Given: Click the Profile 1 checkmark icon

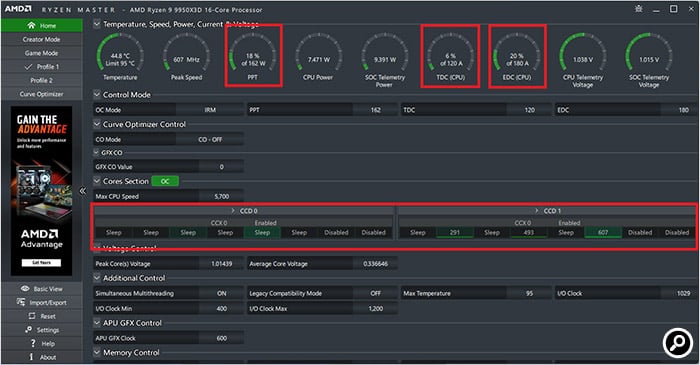Looking at the screenshot, I should (x=29, y=66).
